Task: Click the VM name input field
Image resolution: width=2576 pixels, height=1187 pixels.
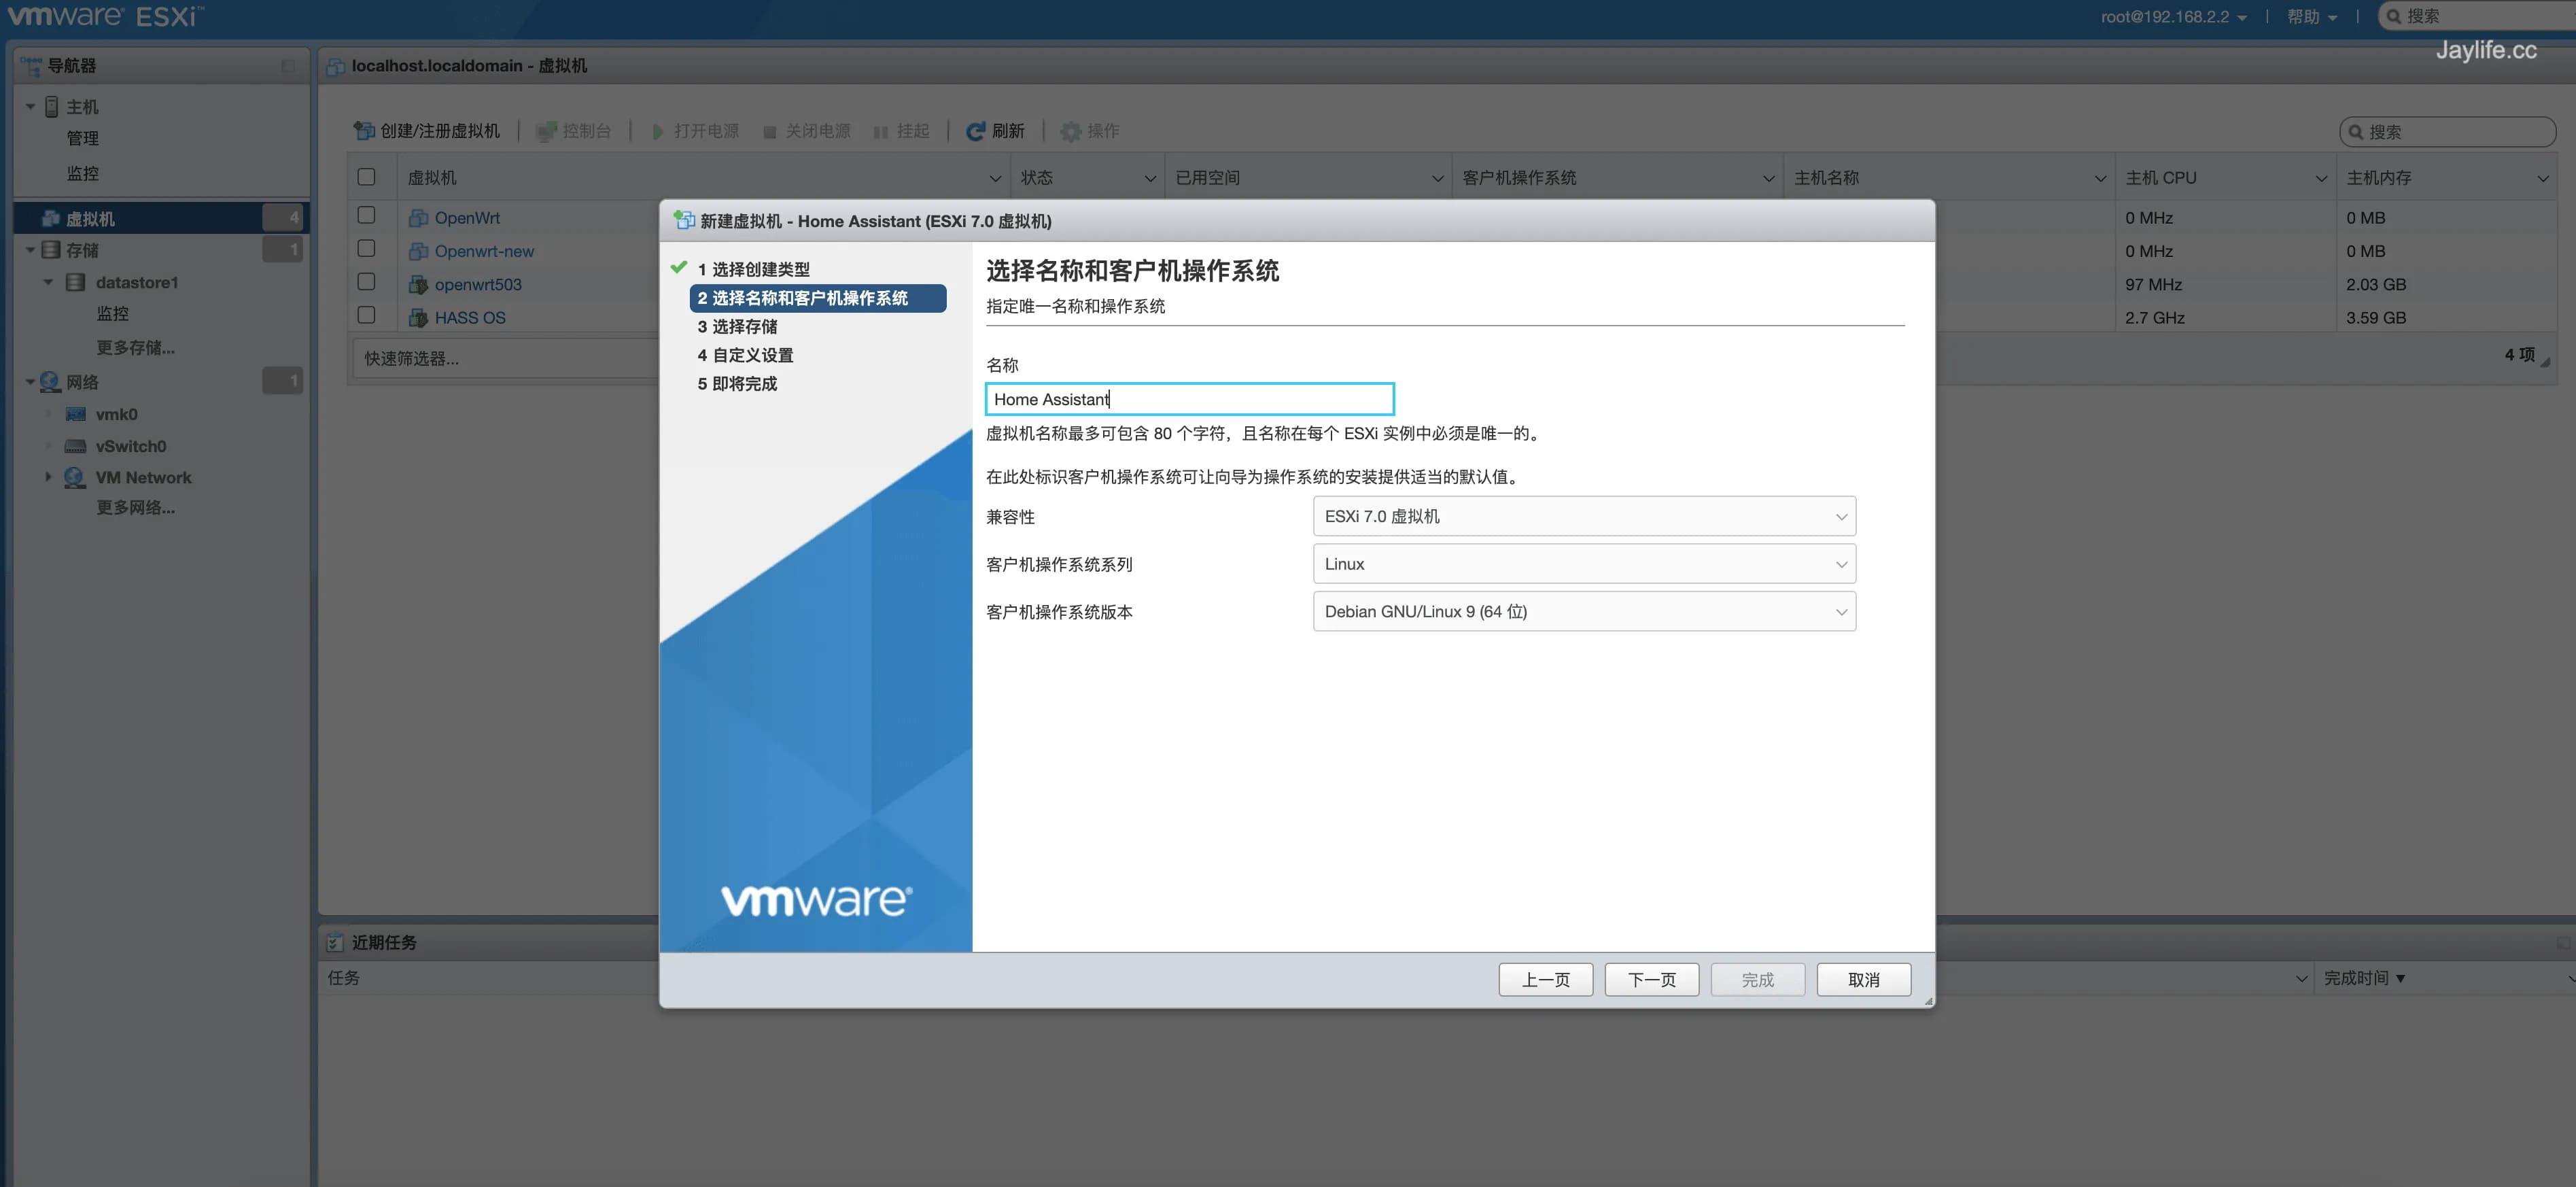Action: 1188,399
